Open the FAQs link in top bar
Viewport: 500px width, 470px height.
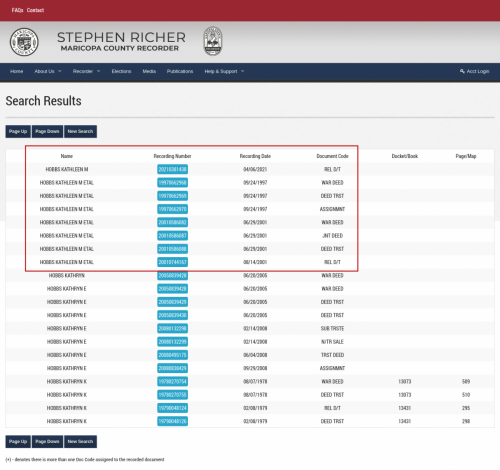pos(17,10)
